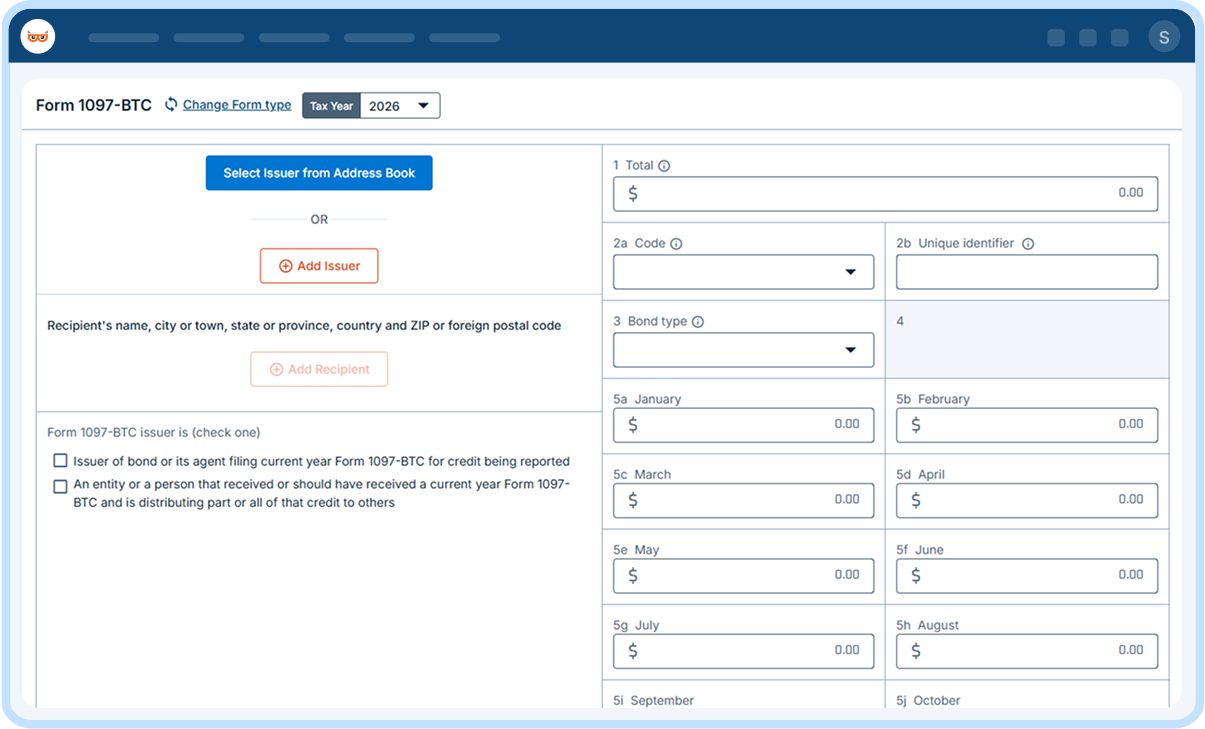Click the Form 1097-BTC heading

pyautogui.click(x=94, y=105)
